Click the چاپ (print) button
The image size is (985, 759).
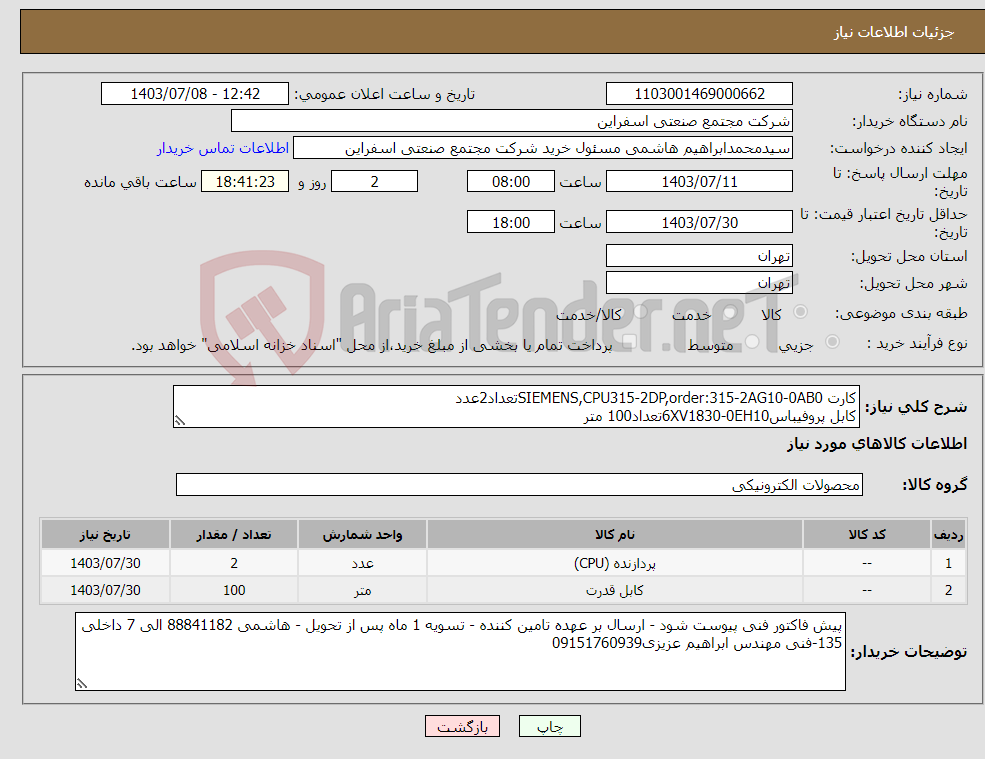(x=550, y=726)
